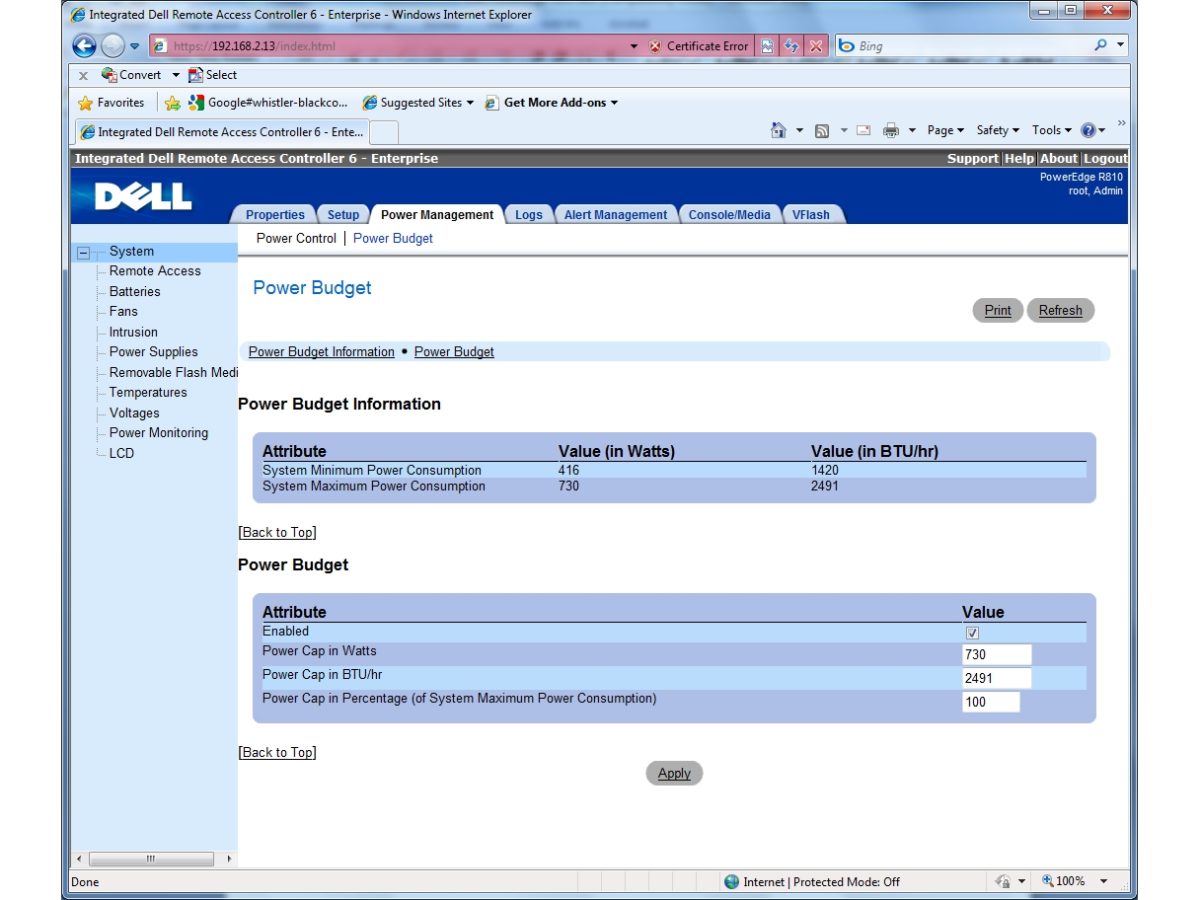Open the Setup tab
1200x900 pixels.
point(342,214)
